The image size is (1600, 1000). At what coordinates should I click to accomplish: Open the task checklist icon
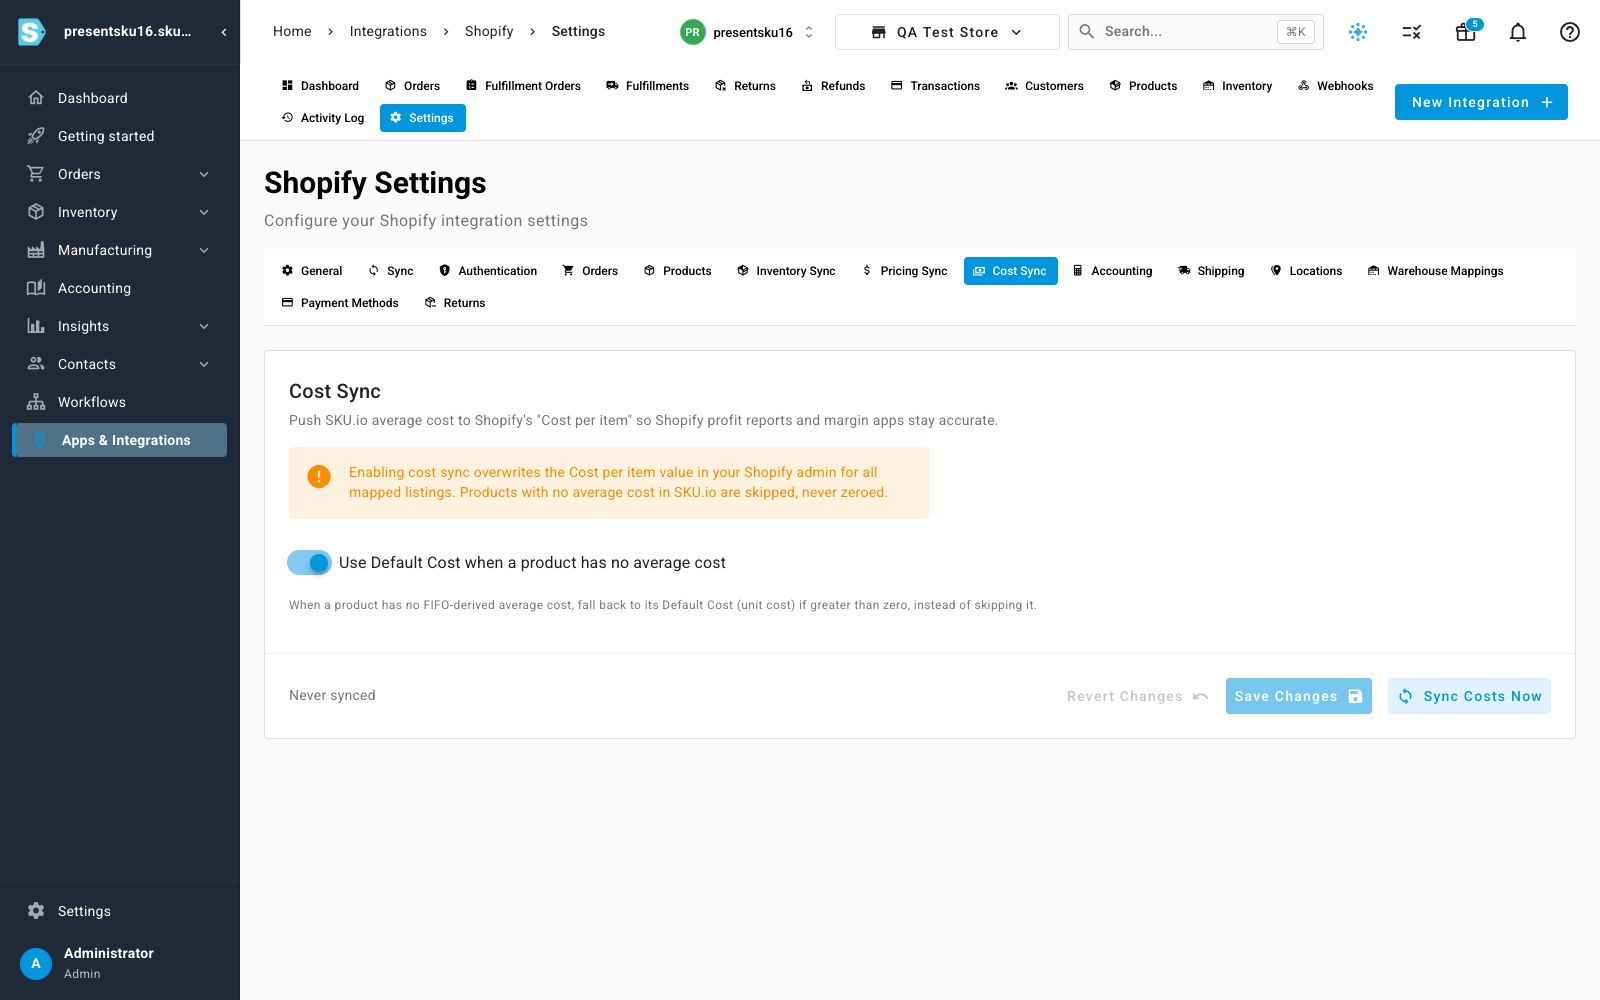click(x=1412, y=32)
